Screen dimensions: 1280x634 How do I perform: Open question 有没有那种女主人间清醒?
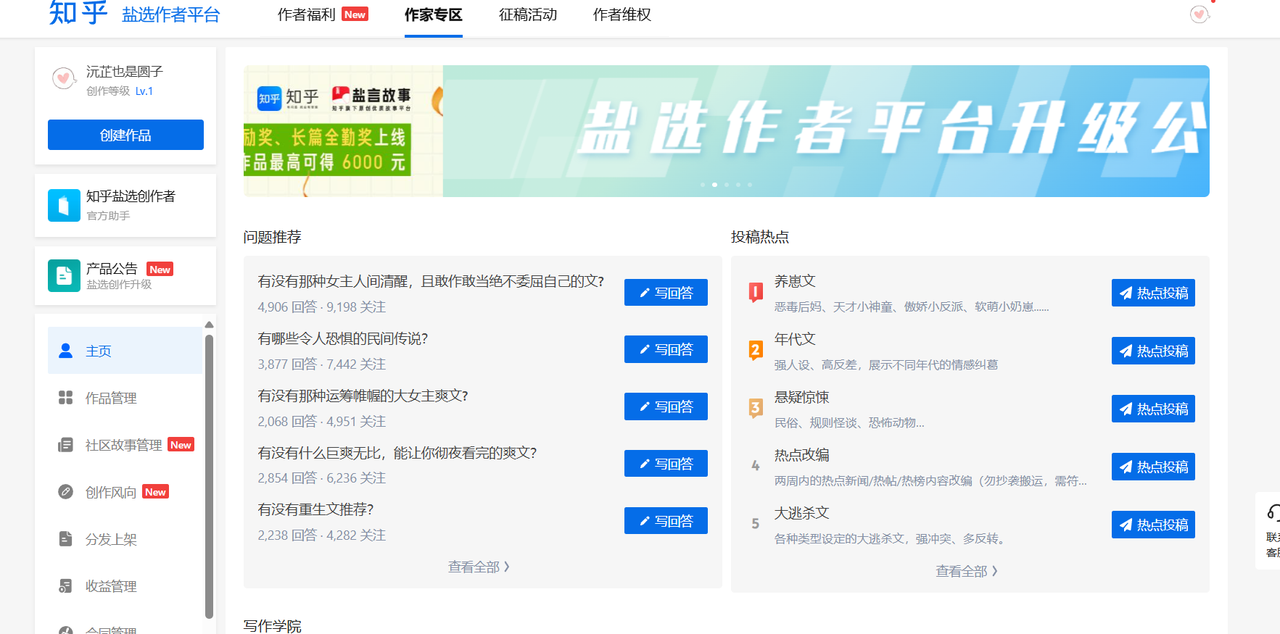(x=431, y=282)
